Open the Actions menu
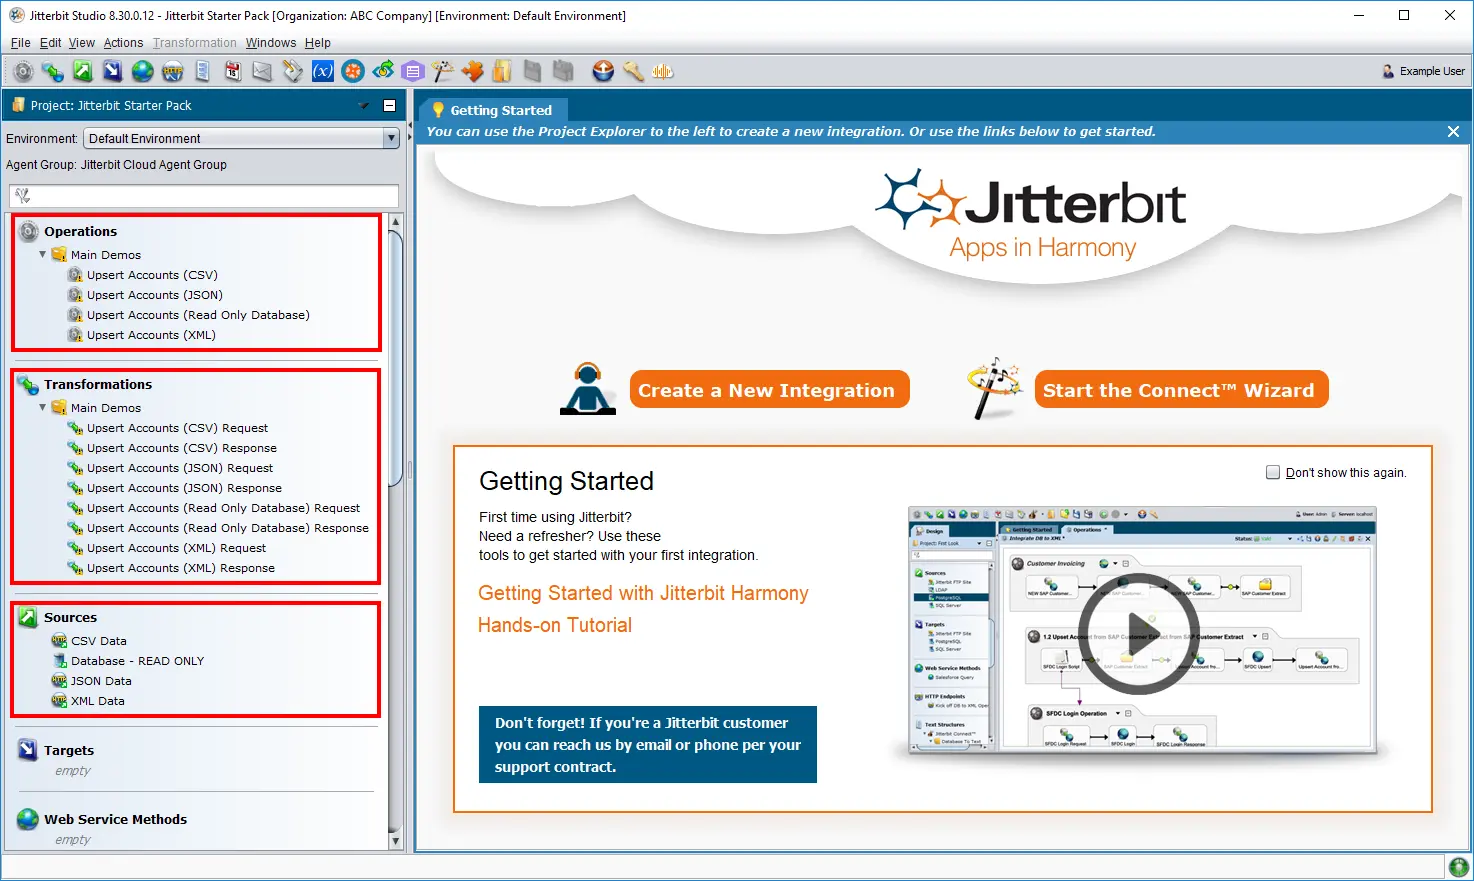The width and height of the screenshot is (1474, 881). tap(123, 43)
